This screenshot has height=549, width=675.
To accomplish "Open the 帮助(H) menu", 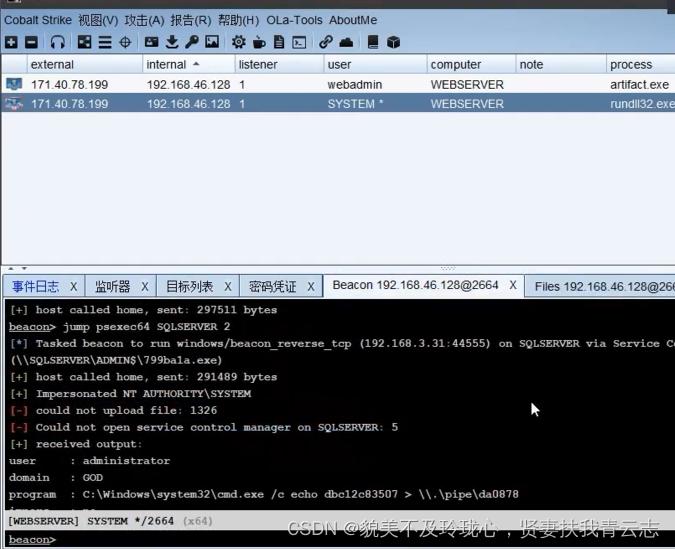I will point(238,20).
